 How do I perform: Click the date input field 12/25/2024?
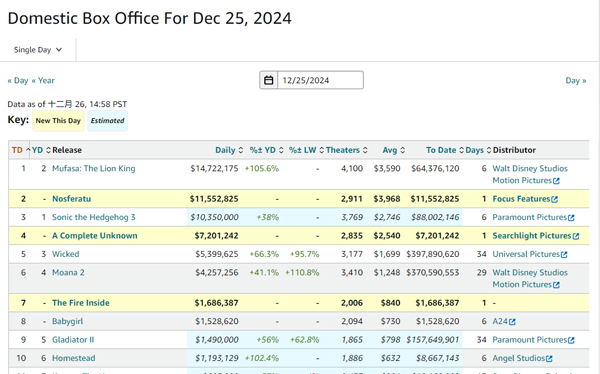pyautogui.click(x=320, y=80)
